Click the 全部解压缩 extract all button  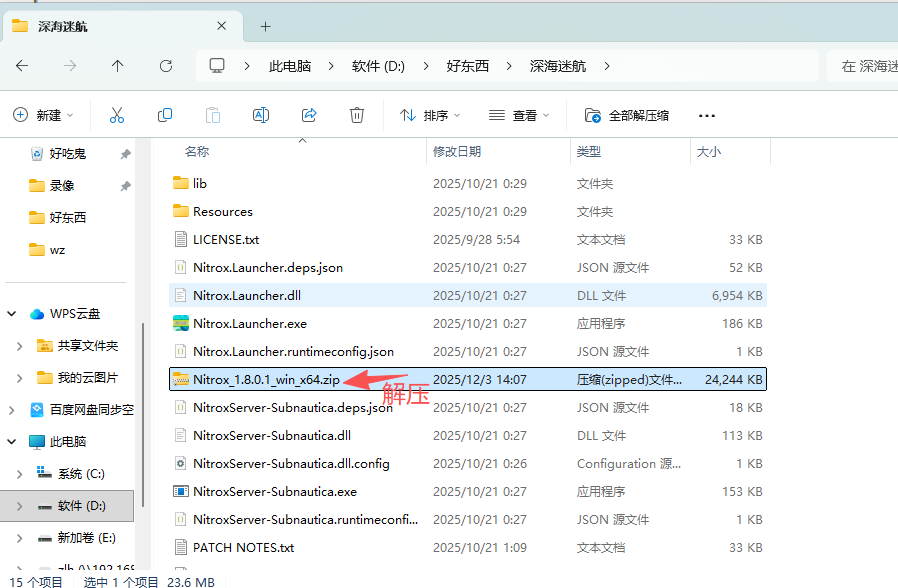[x=628, y=115]
